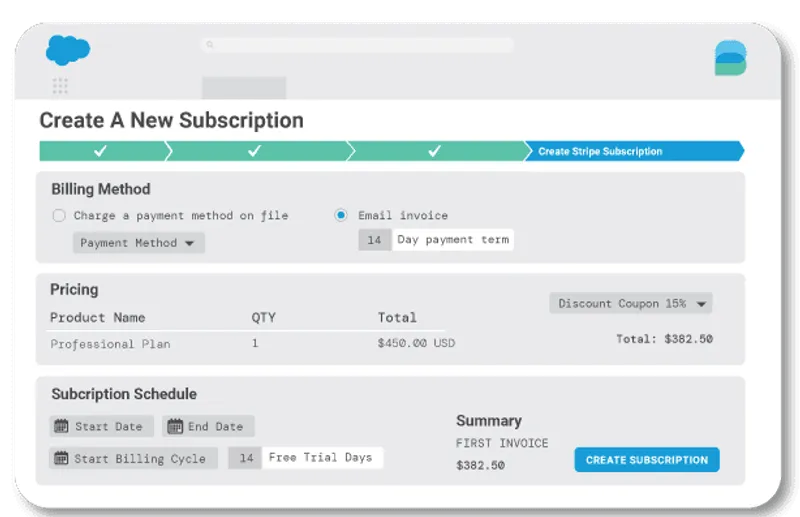Click the blue-green layered app logo
This screenshot has width=800, height=517.
click(731, 58)
